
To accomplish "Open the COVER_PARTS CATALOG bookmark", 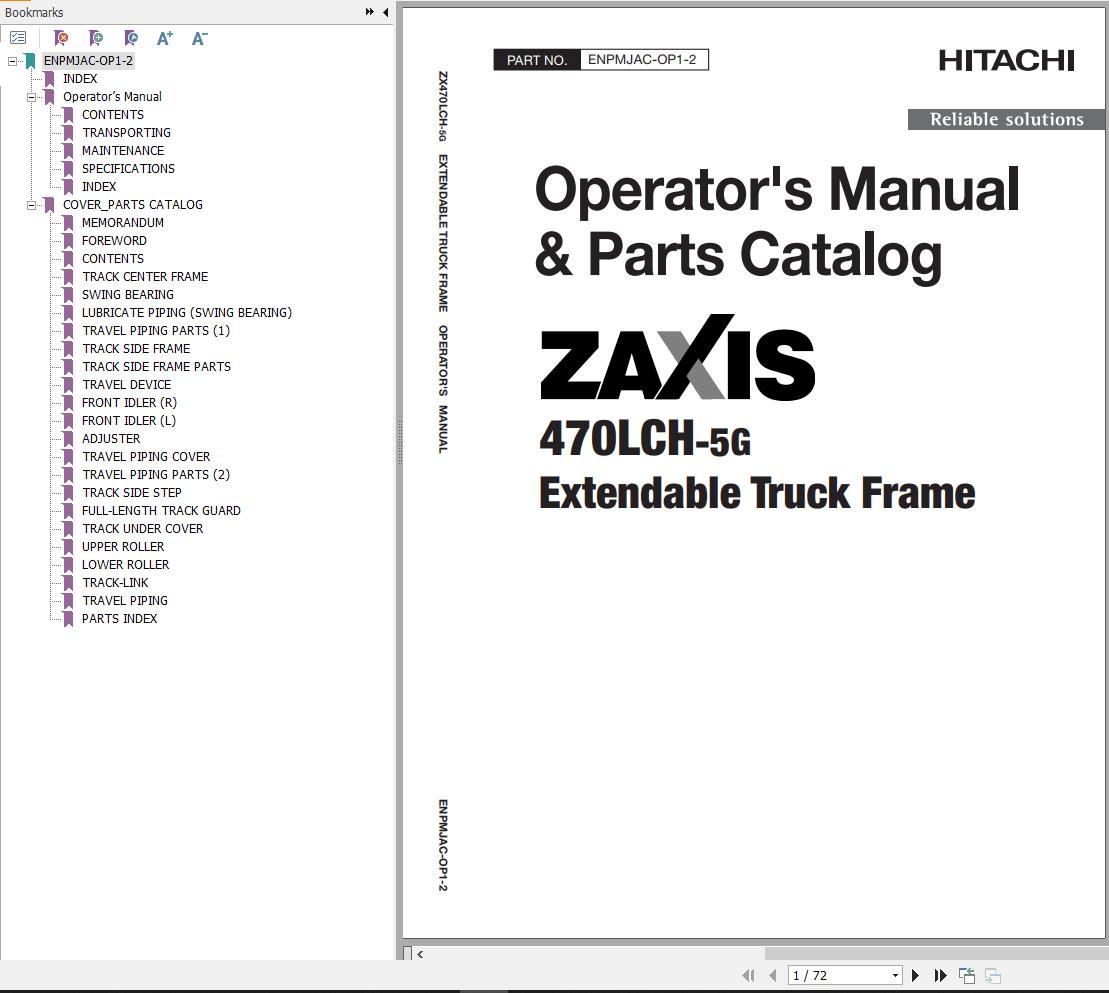I will (133, 204).
